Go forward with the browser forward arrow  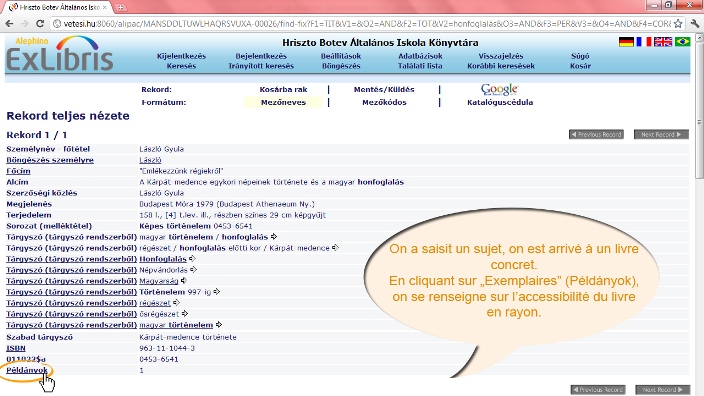[25, 23]
